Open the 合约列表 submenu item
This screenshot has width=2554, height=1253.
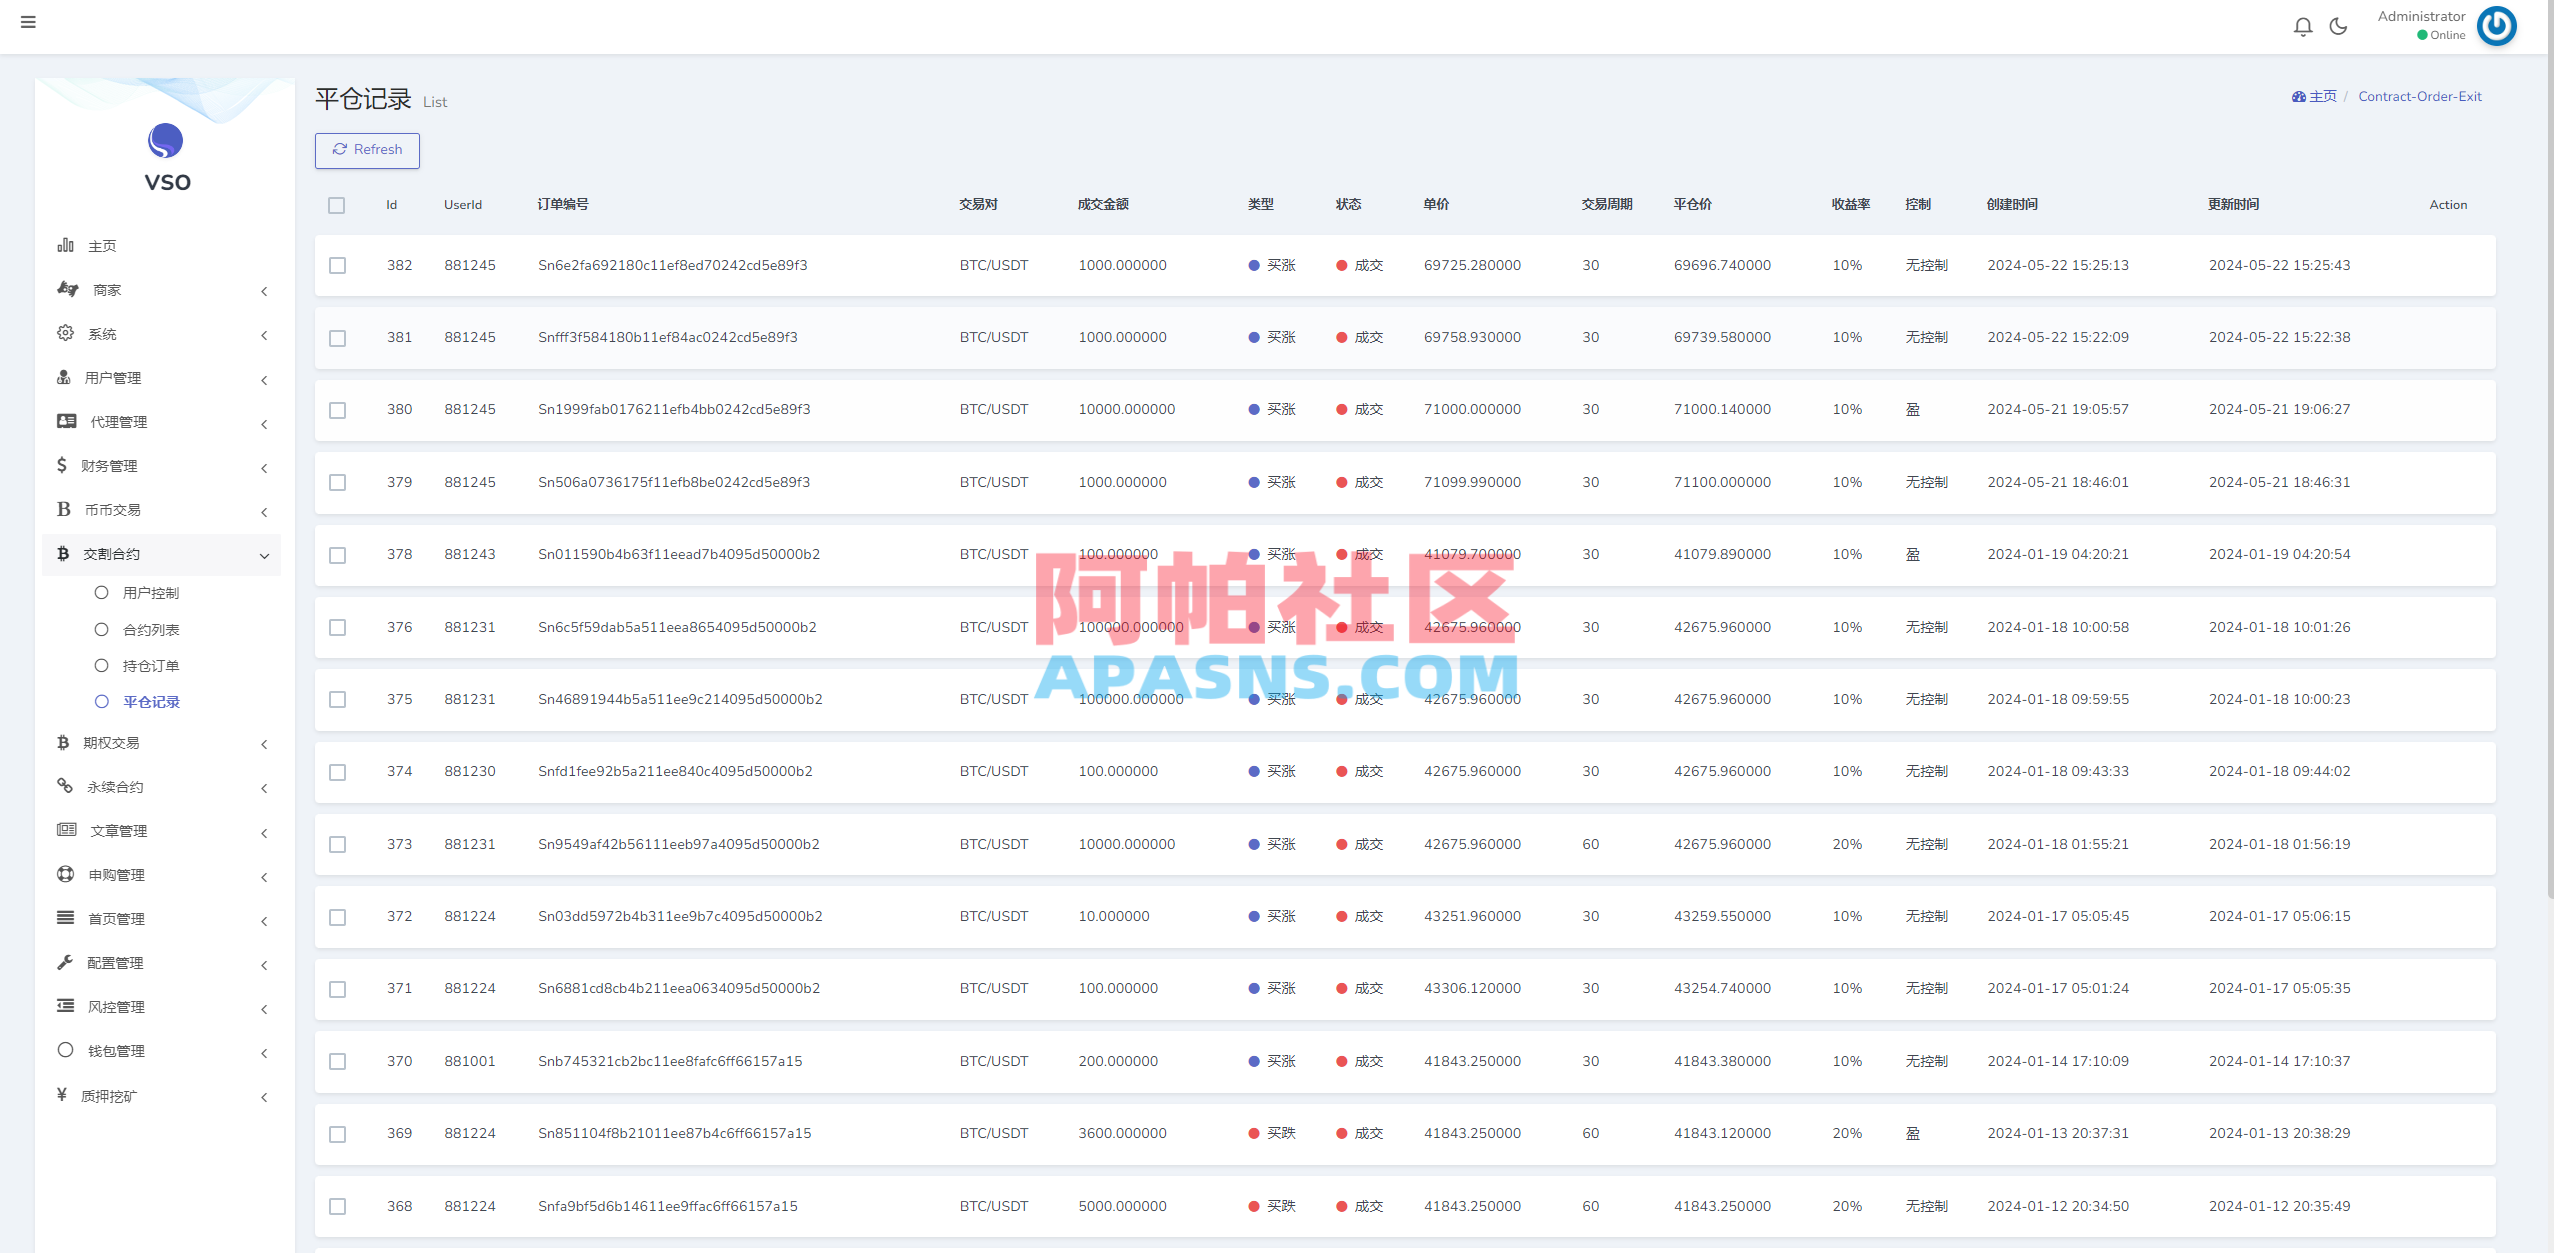click(x=150, y=629)
